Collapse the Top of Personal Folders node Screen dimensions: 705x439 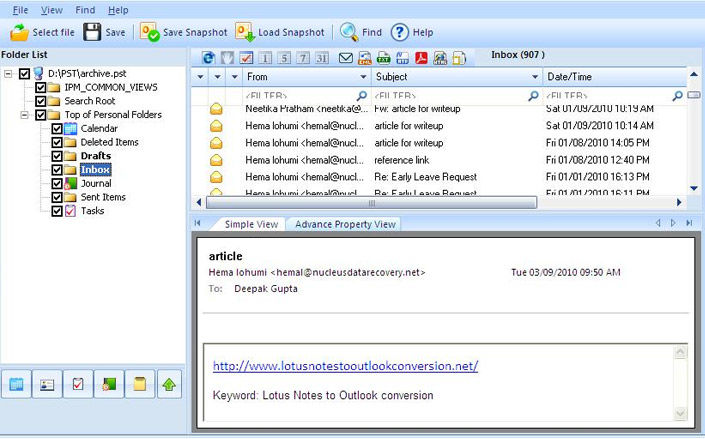click(24, 115)
